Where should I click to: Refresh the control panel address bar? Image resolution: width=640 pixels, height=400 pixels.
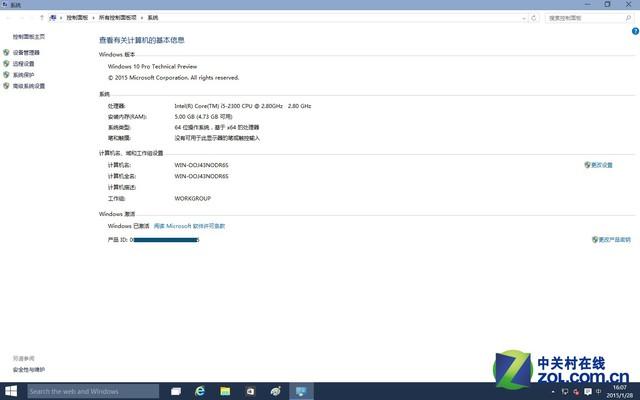pos(533,18)
